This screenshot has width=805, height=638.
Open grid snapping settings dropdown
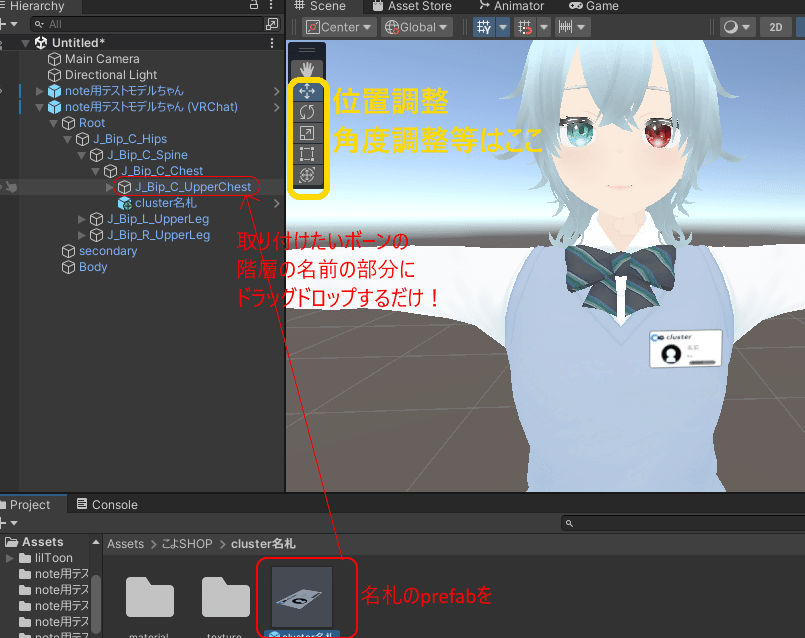(544, 27)
